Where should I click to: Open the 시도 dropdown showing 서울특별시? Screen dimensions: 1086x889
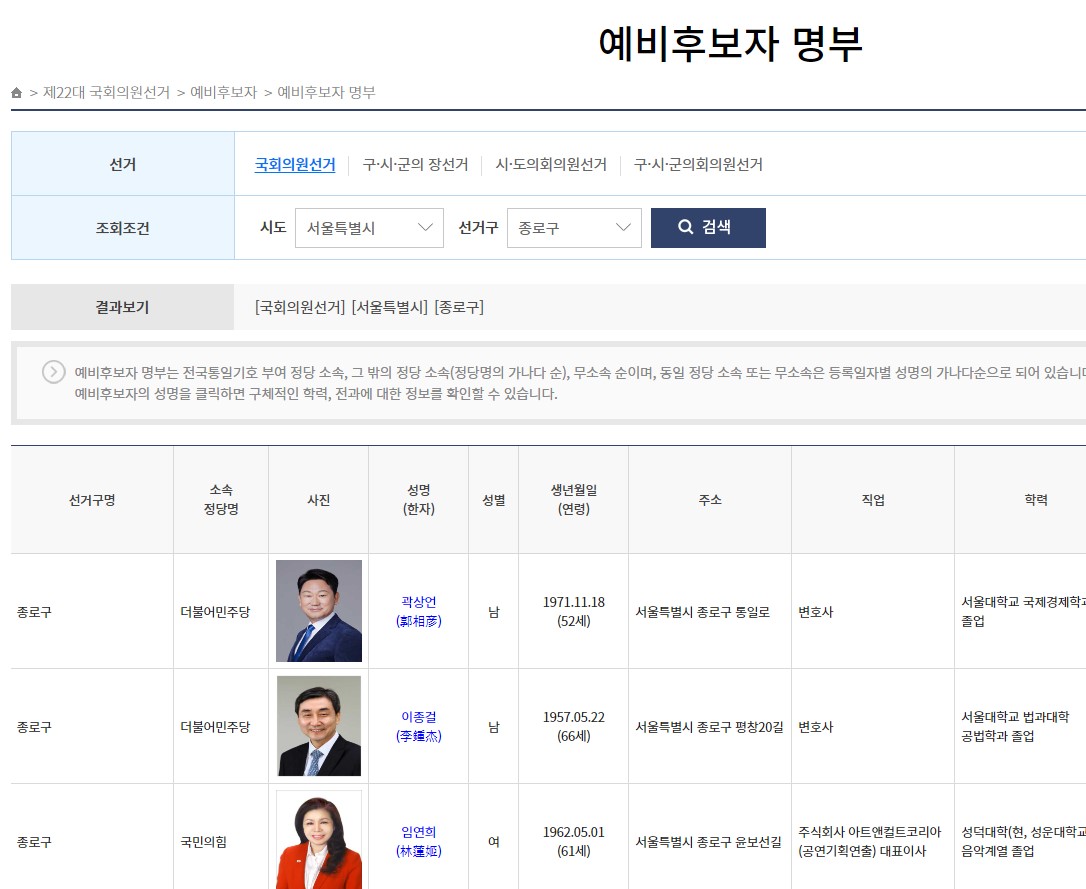point(369,227)
